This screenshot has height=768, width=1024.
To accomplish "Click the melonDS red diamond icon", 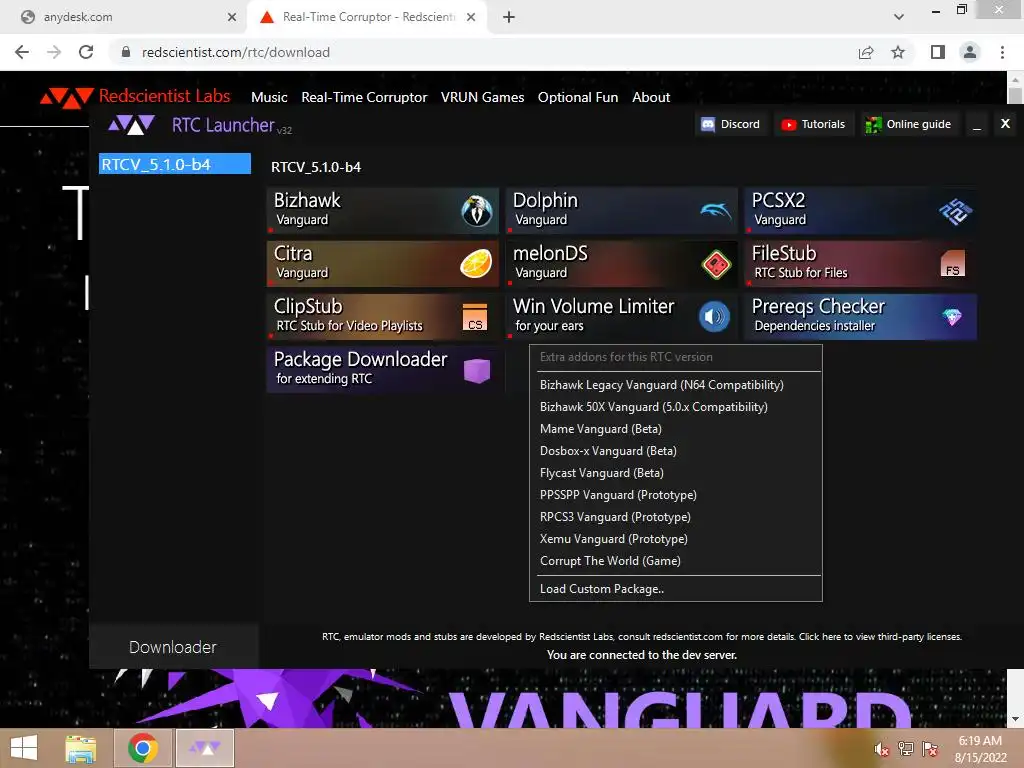I will point(716,264).
